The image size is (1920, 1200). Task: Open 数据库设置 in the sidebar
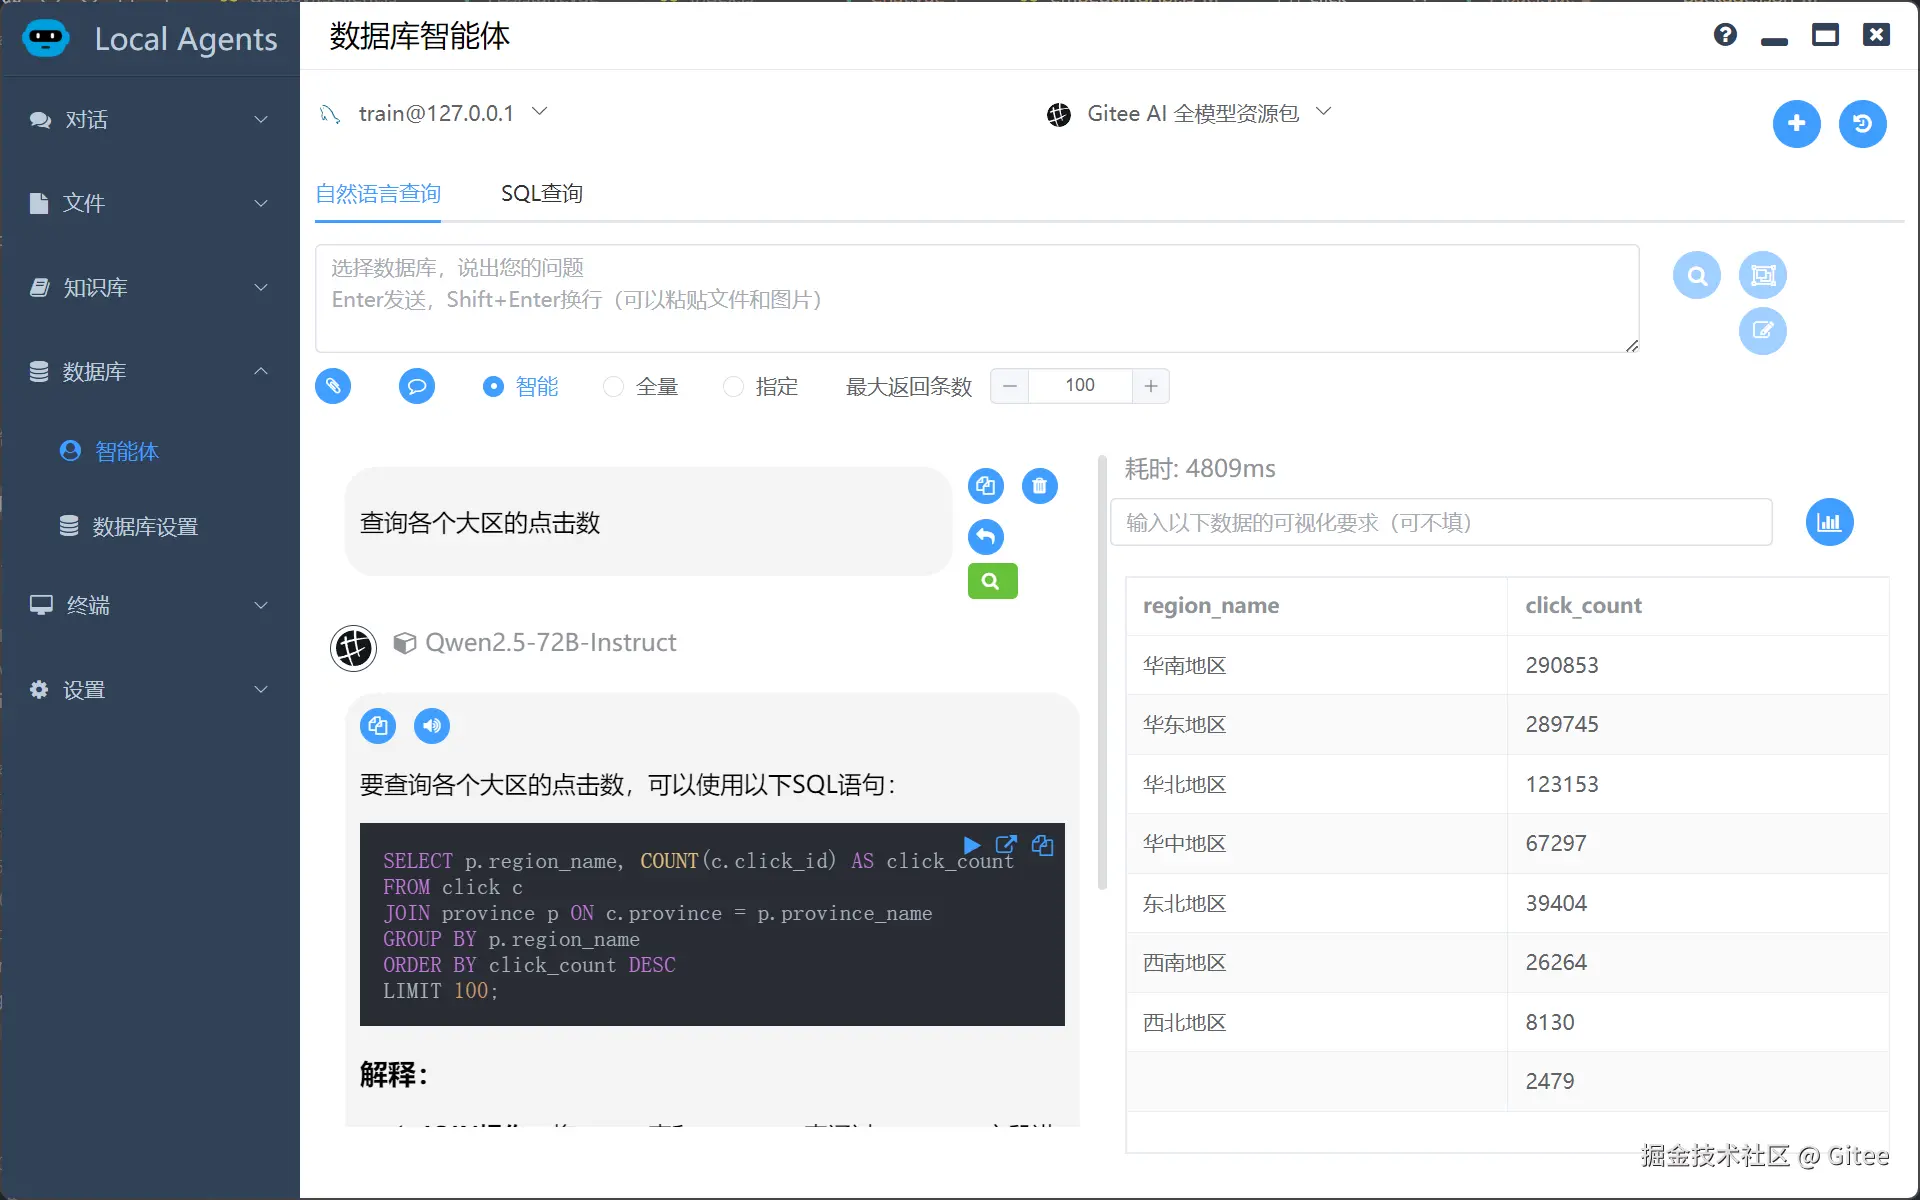point(145,526)
